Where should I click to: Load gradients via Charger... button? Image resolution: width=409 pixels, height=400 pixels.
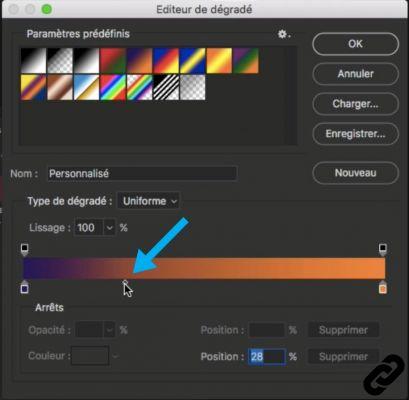click(355, 104)
